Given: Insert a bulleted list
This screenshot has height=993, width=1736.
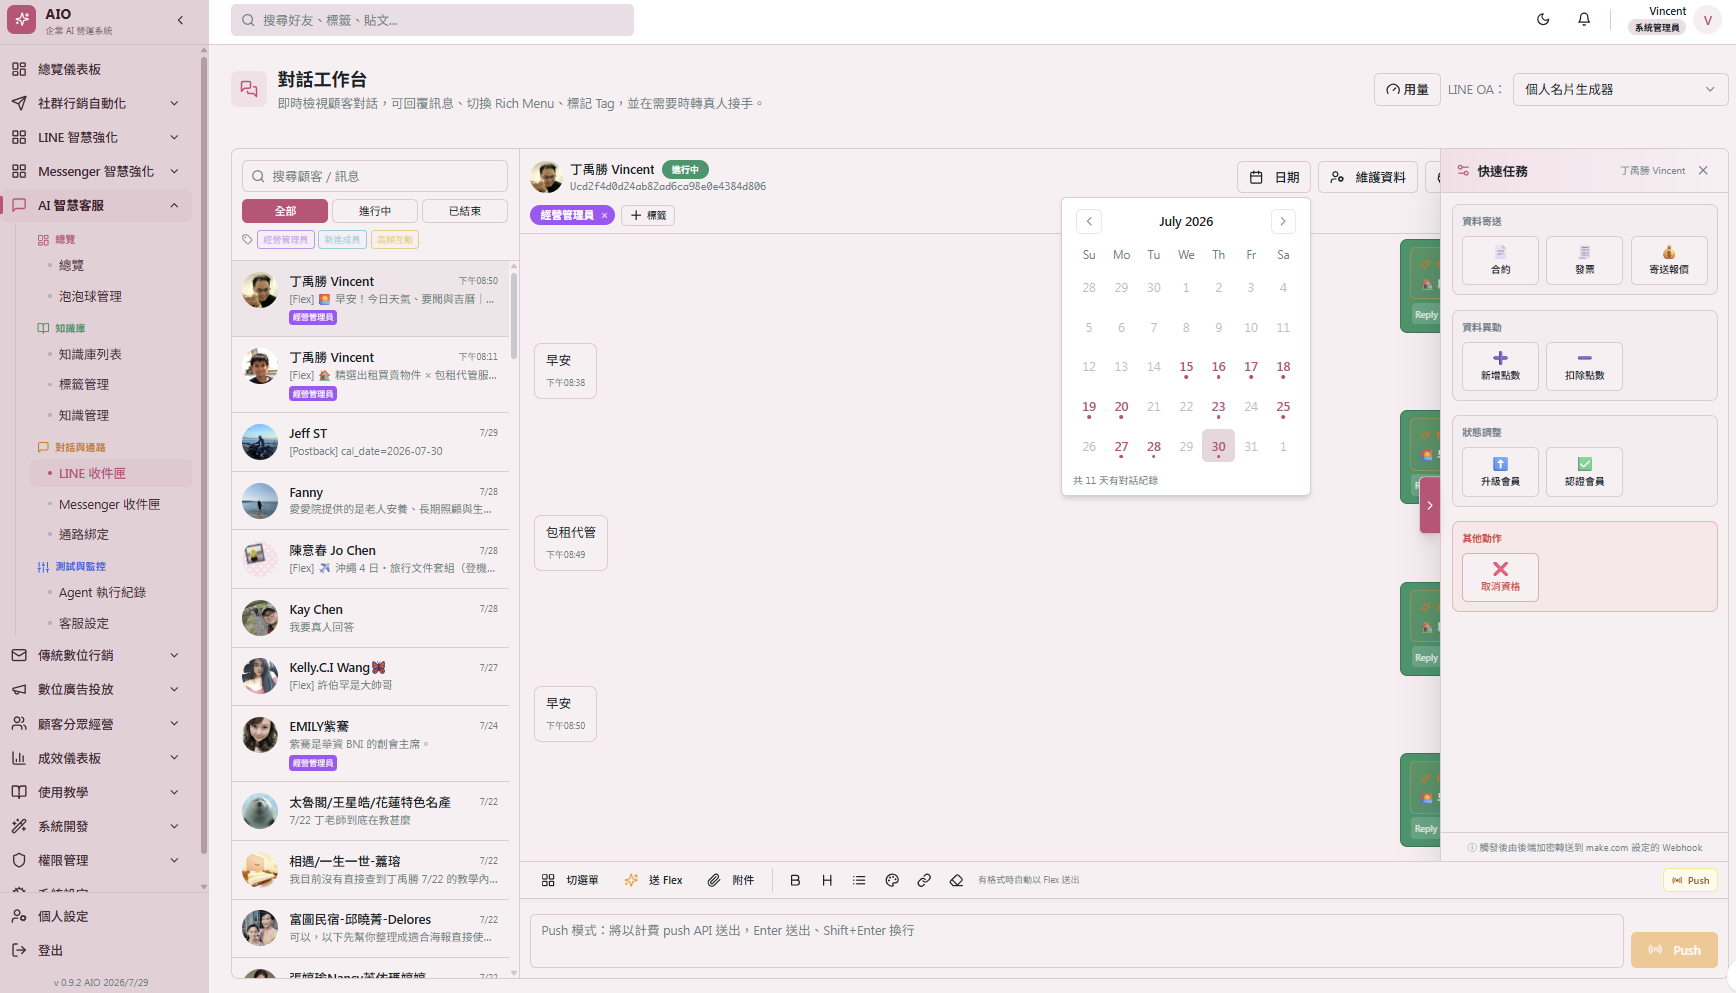Looking at the screenshot, I should (859, 880).
